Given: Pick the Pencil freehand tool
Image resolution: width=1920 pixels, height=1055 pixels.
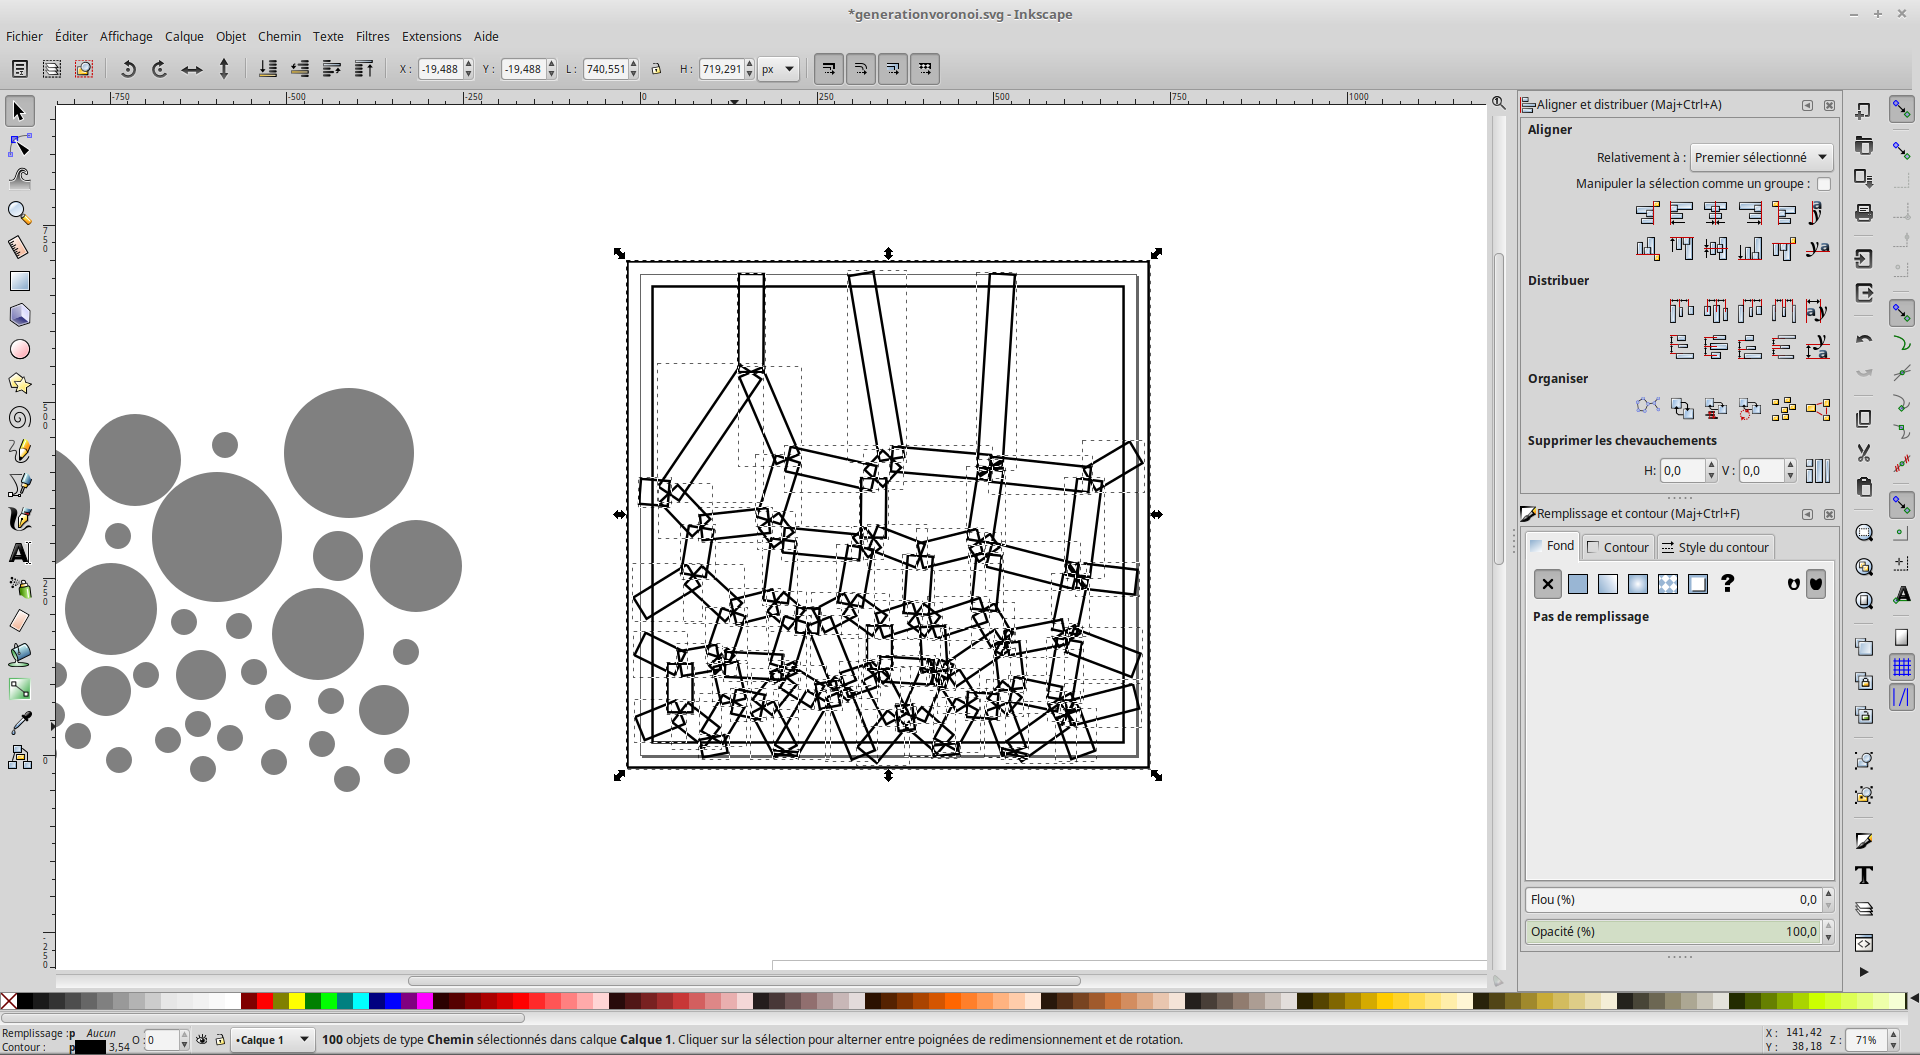Looking at the screenshot, I should click(x=19, y=451).
